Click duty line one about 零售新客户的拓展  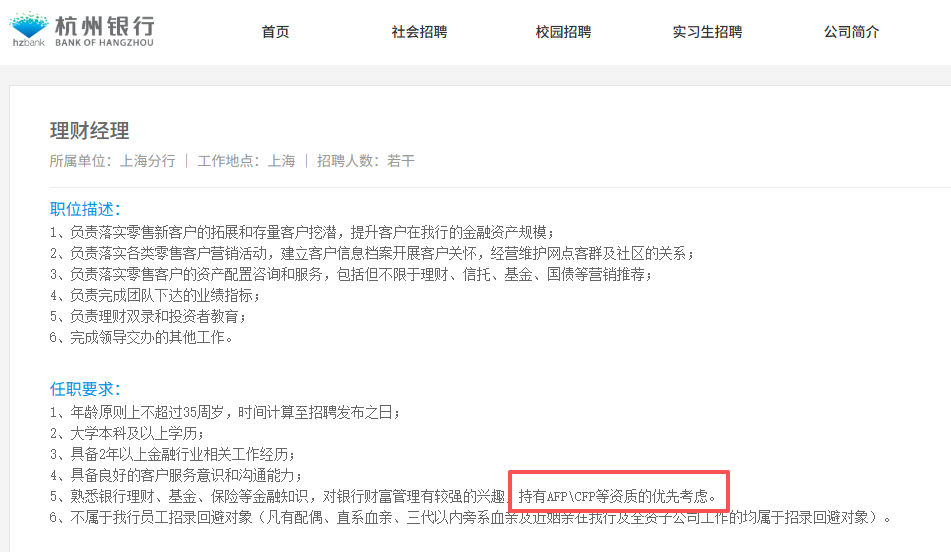(302, 232)
